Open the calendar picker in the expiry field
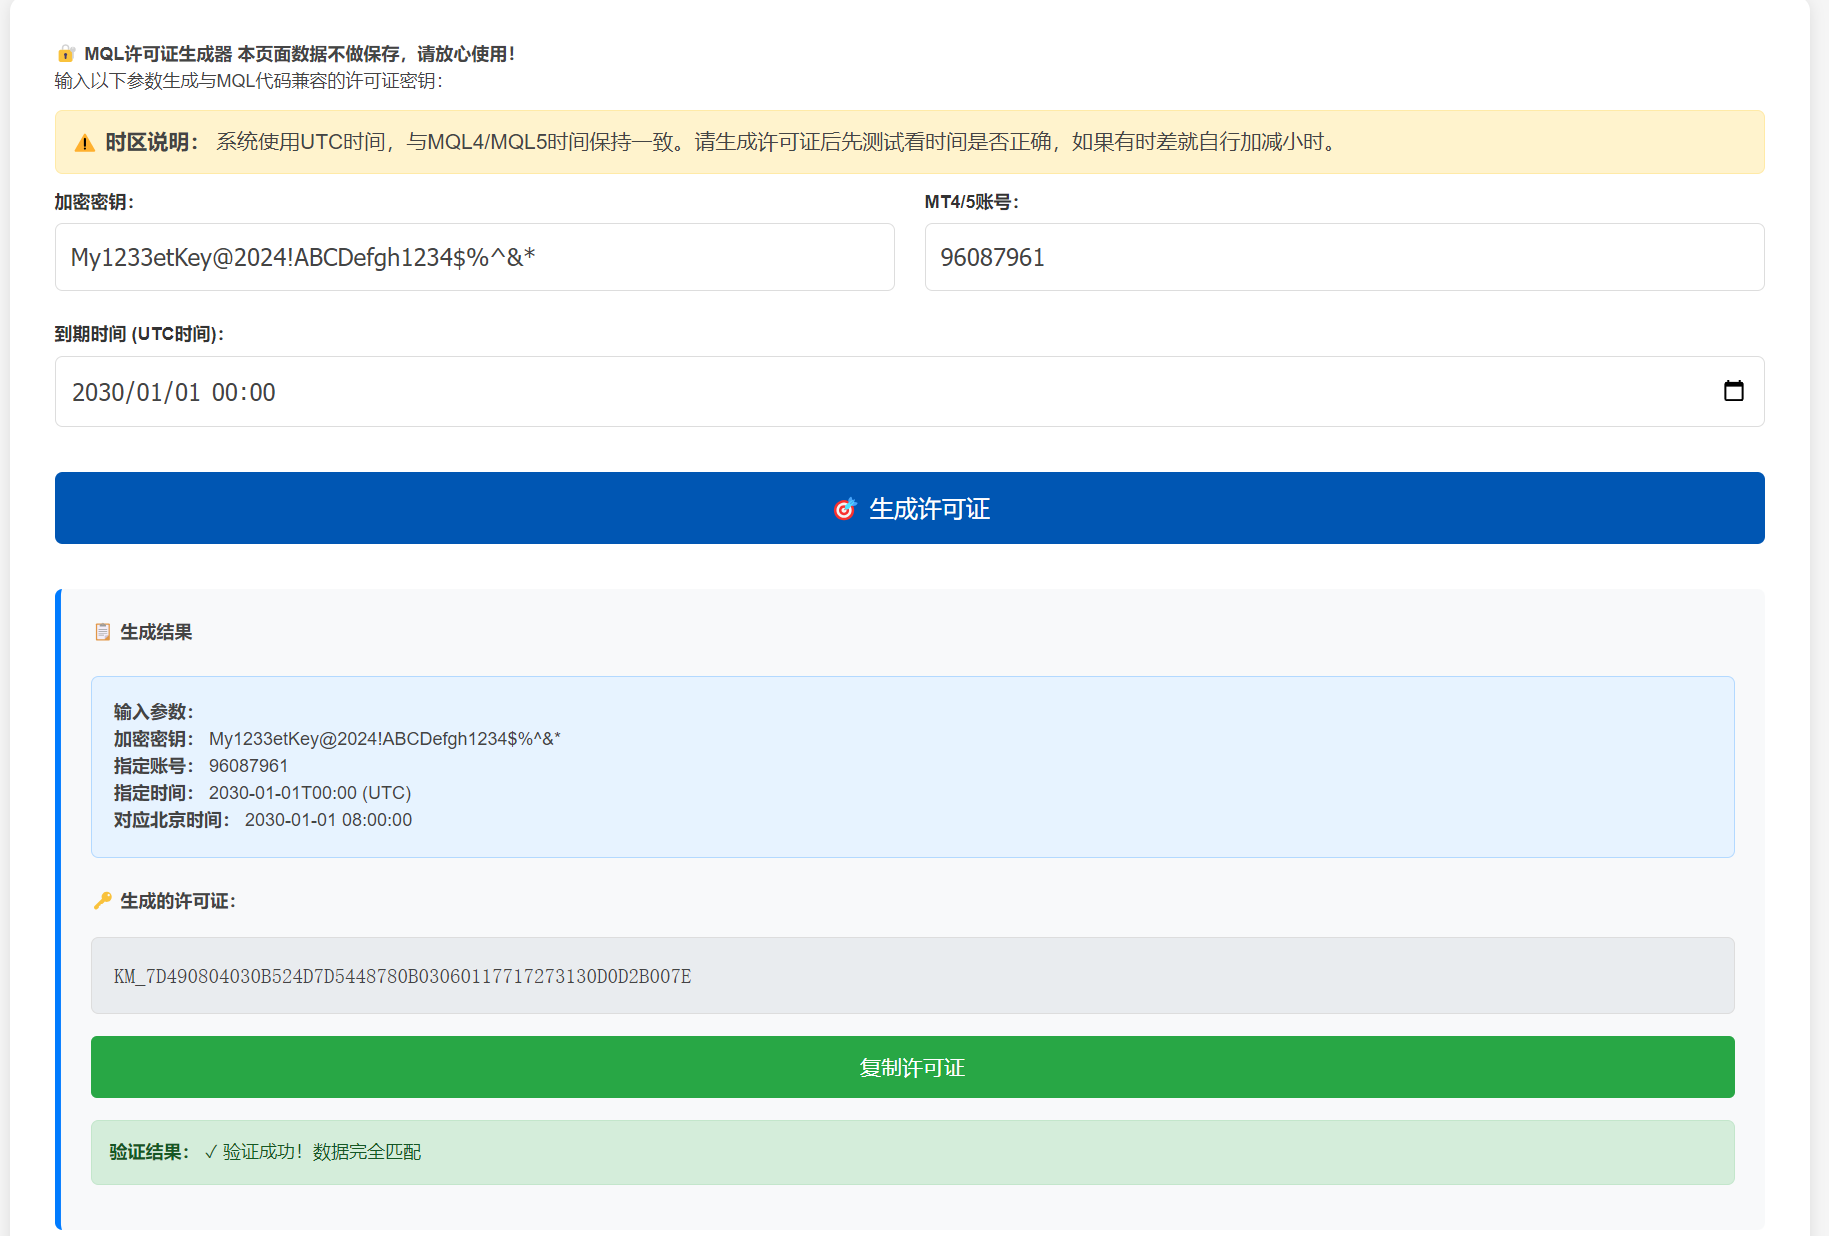1829x1236 pixels. (1733, 391)
